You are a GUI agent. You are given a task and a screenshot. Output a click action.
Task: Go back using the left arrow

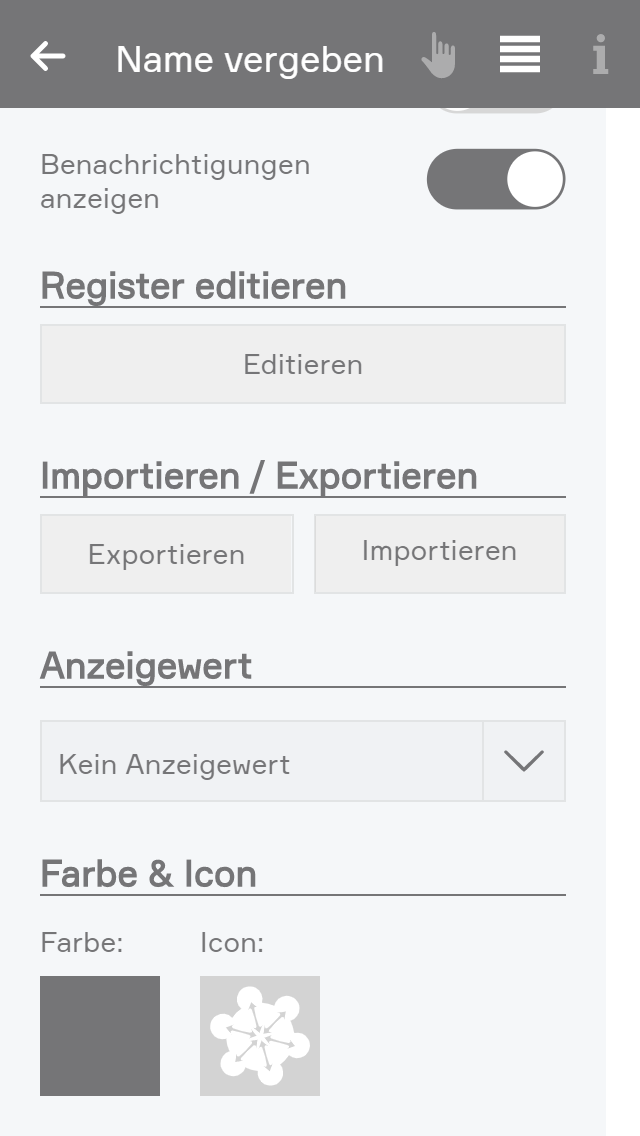(48, 56)
